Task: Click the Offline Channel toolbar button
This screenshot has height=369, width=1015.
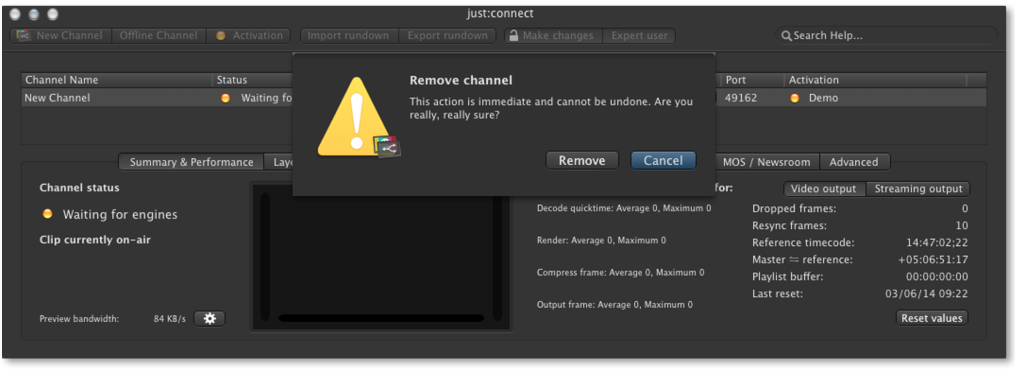Action: pyautogui.click(x=159, y=36)
